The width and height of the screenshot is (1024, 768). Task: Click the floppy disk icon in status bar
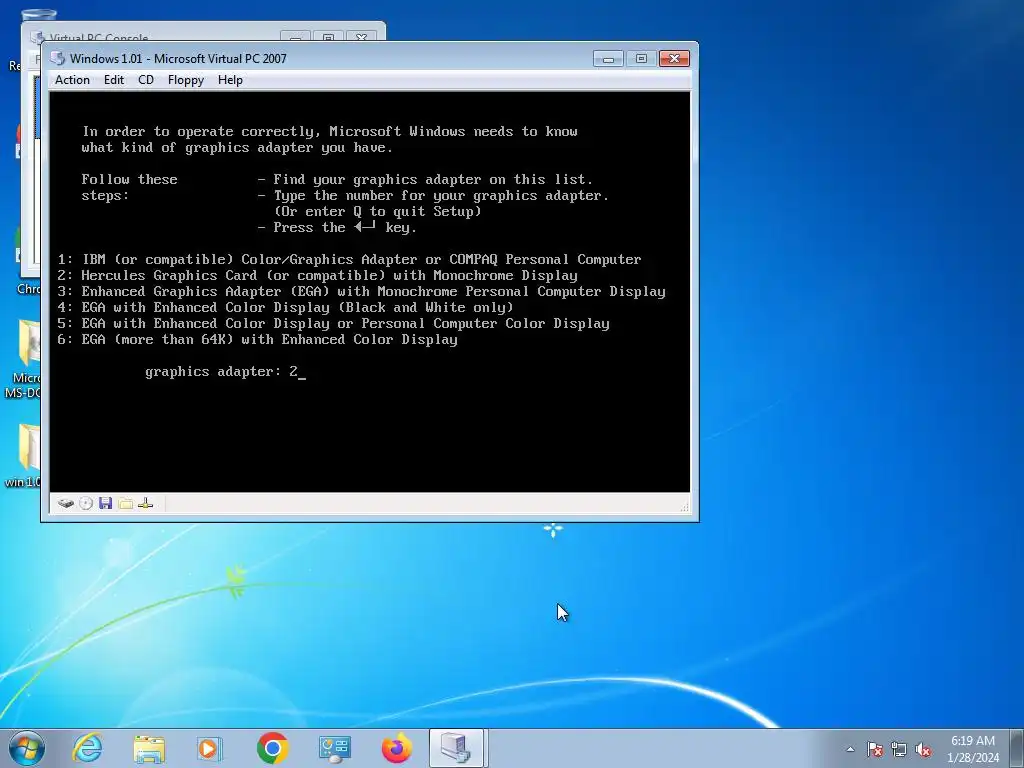coord(106,503)
